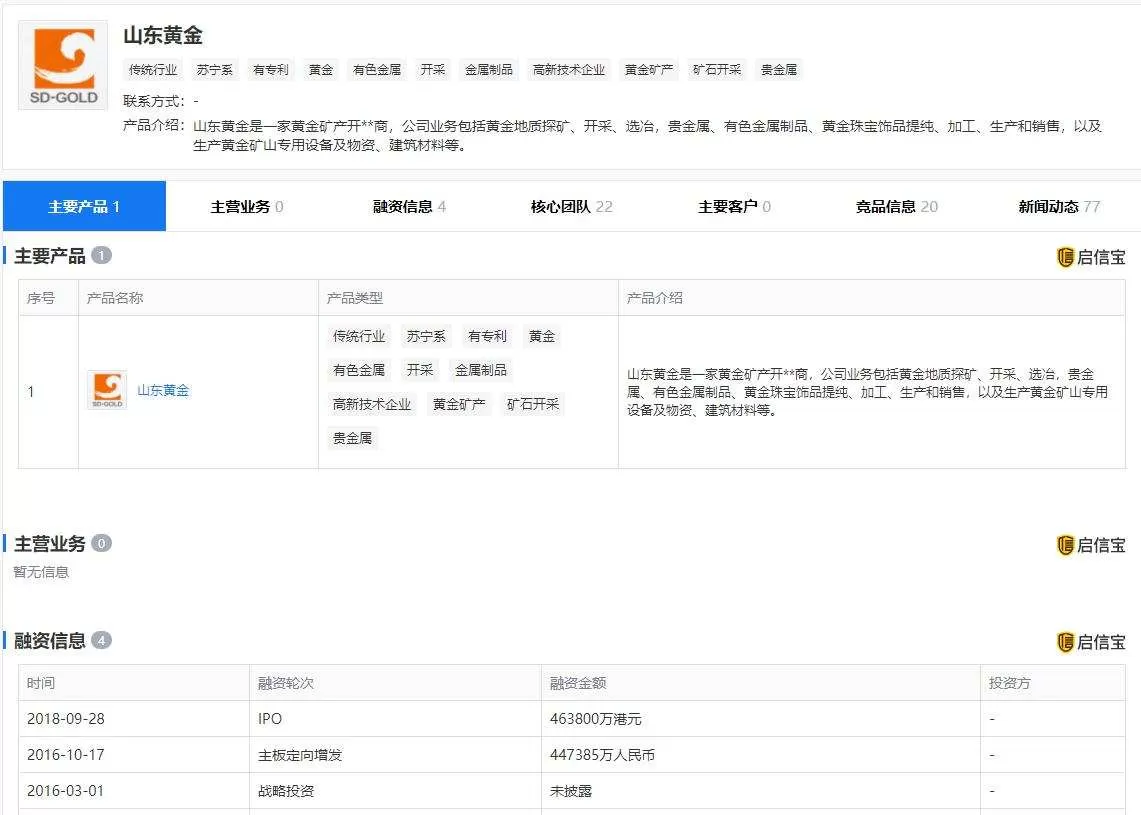Click table tag 高新技术企业 in 产品类型
Viewport: 1141px width, 815px height.
(x=372, y=405)
